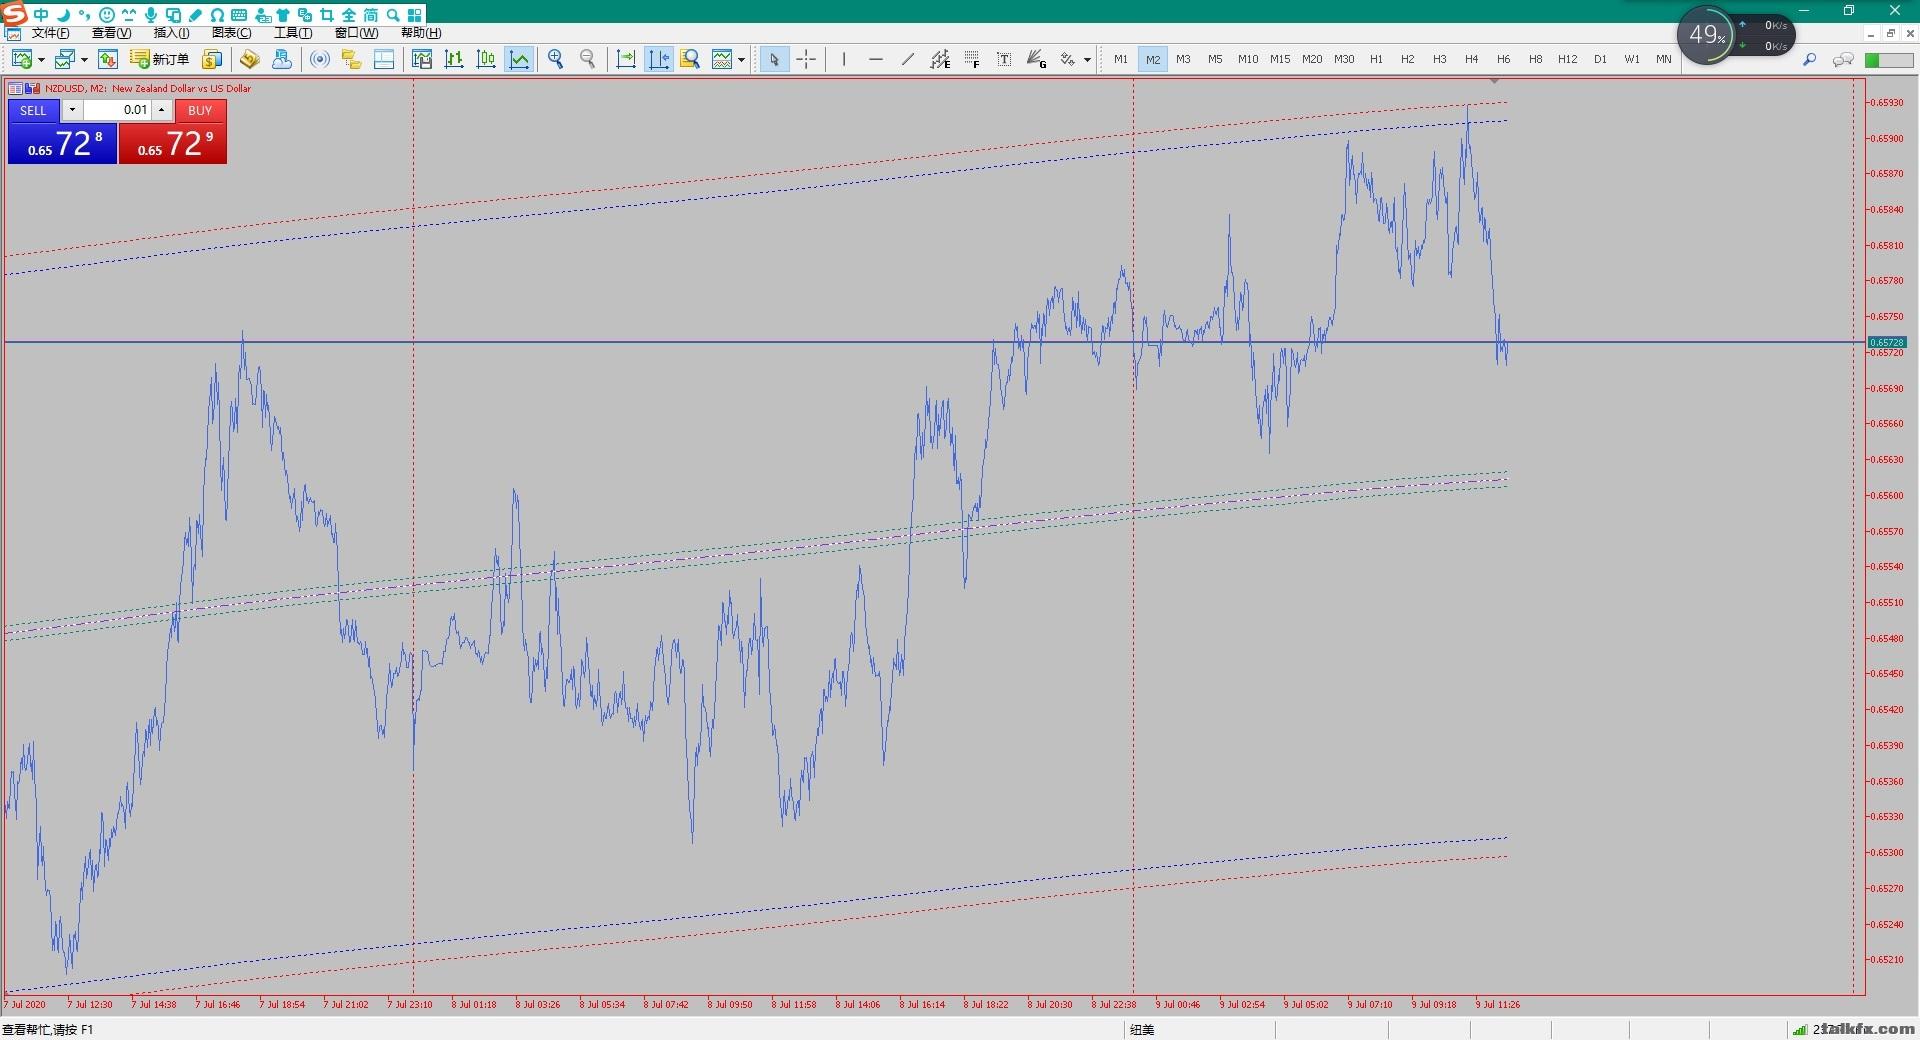Open the Market Watch panel icon
Image resolution: width=1920 pixels, height=1040 pixels.
click(x=108, y=60)
